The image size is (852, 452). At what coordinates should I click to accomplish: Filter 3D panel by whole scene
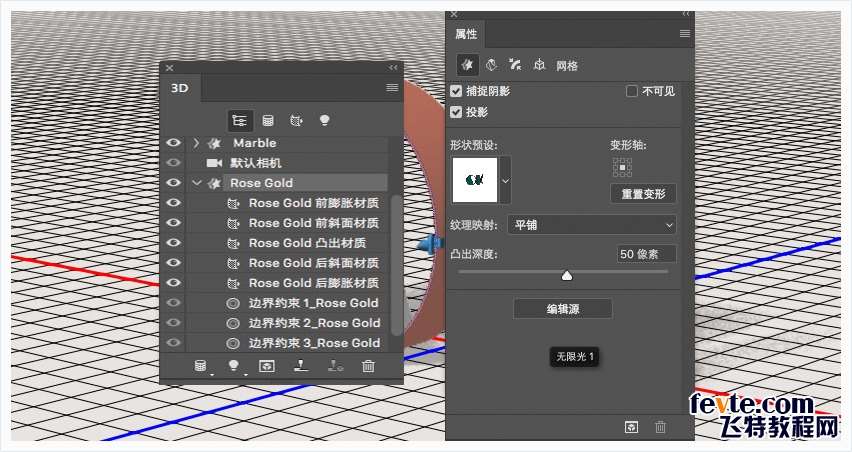[240, 120]
